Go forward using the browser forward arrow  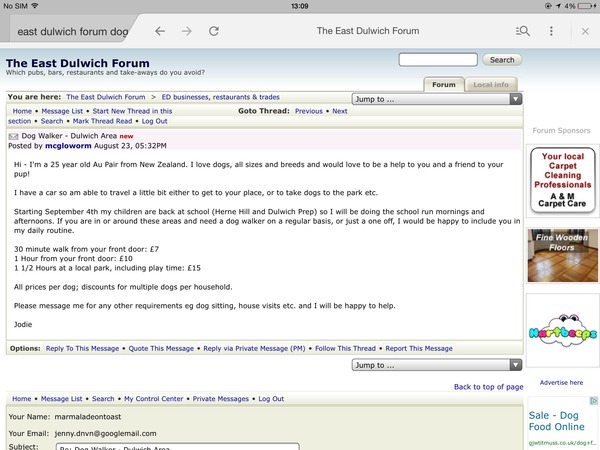(x=187, y=31)
